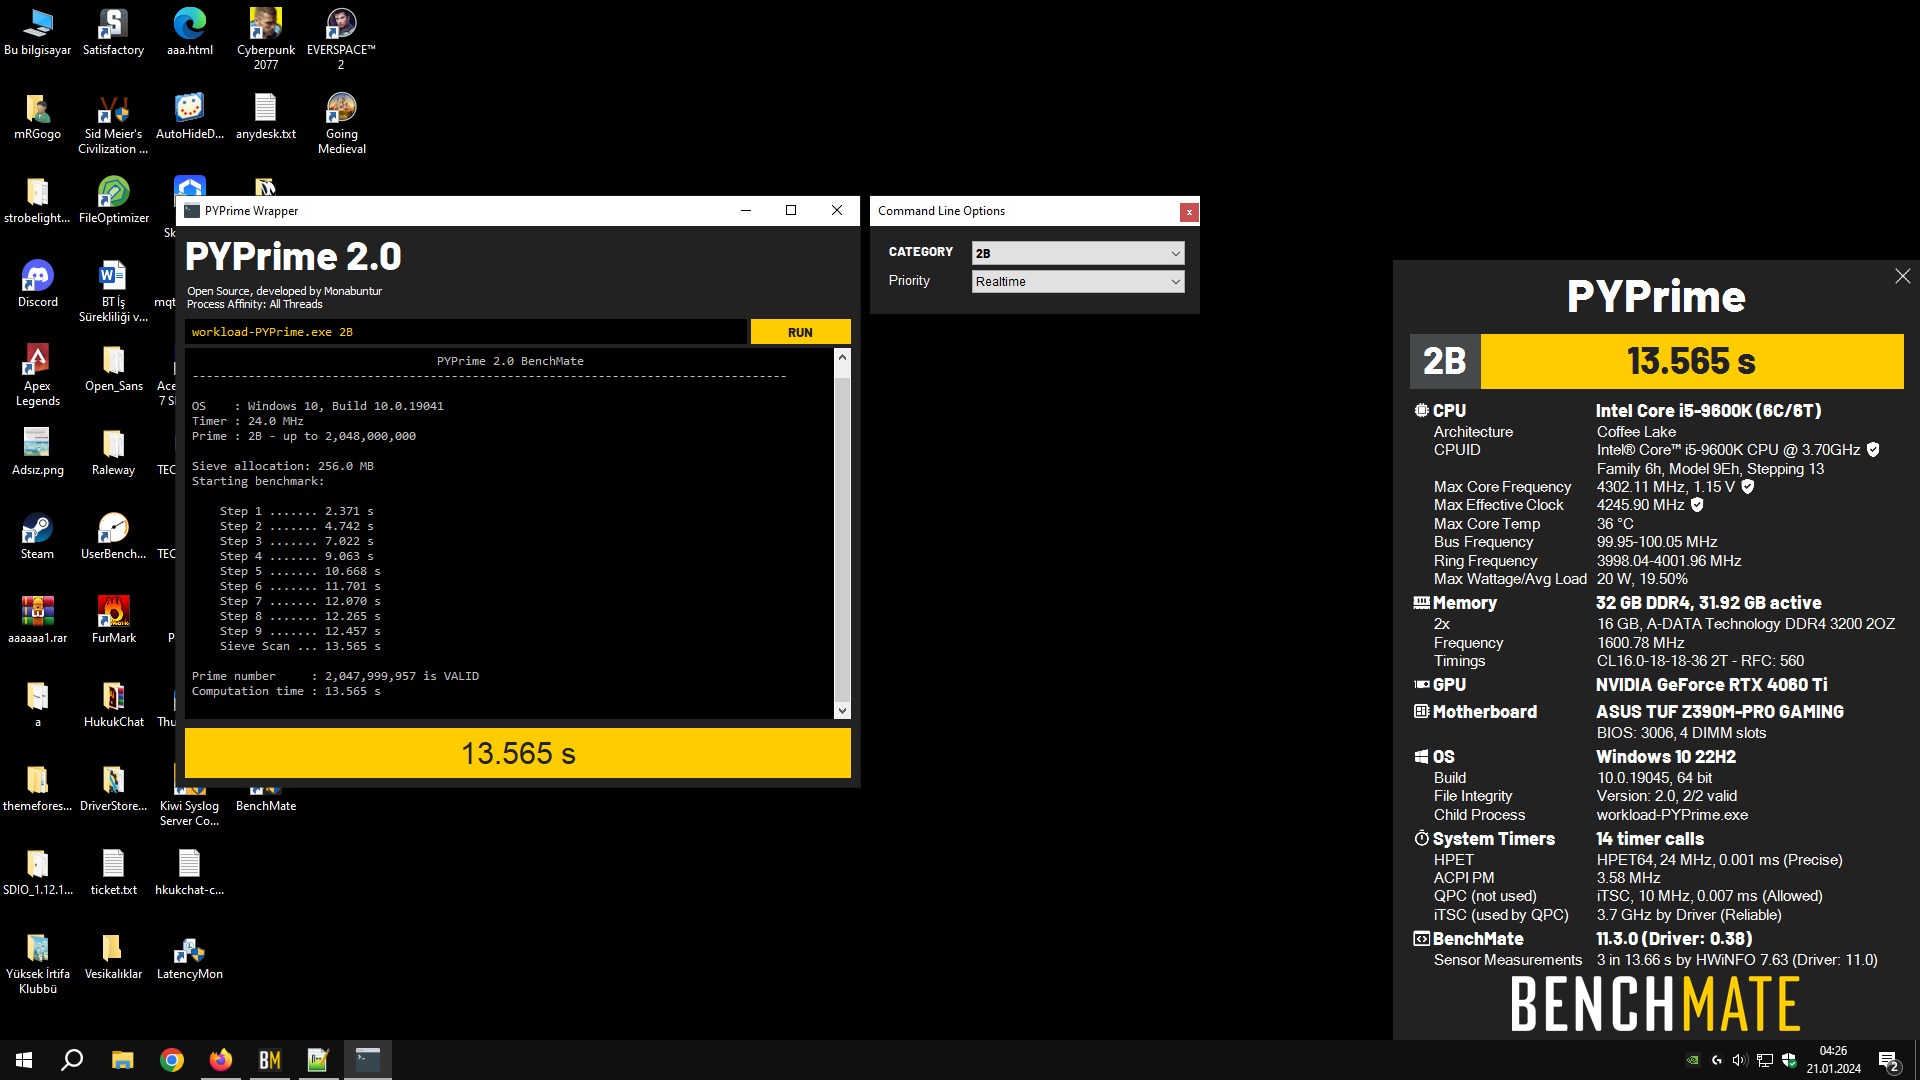Open the Priority dropdown showing Realtime
Viewport: 1920px width, 1080px height.
(x=1077, y=281)
